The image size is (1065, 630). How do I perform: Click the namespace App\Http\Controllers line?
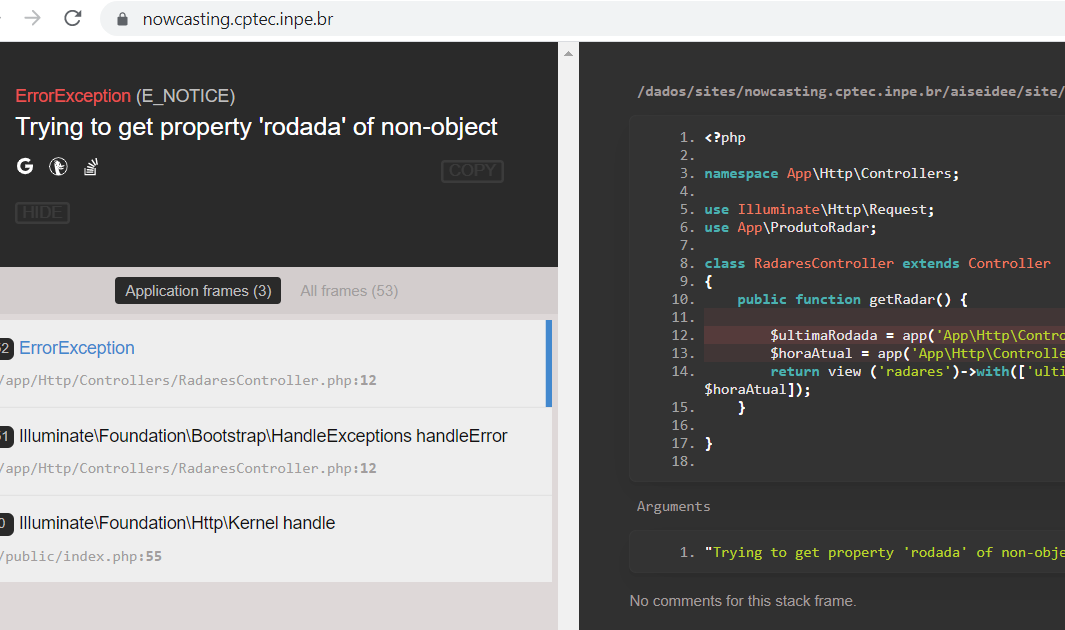[831, 173]
